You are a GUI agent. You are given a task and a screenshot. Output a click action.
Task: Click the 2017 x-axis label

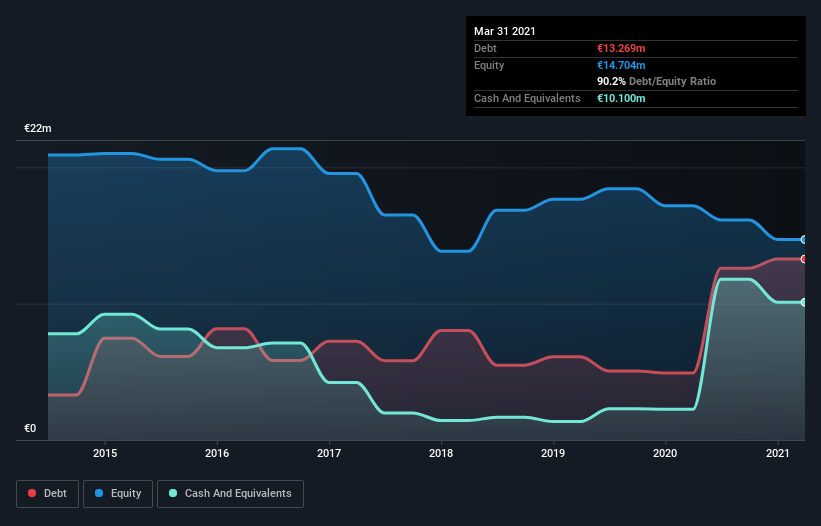click(x=329, y=453)
